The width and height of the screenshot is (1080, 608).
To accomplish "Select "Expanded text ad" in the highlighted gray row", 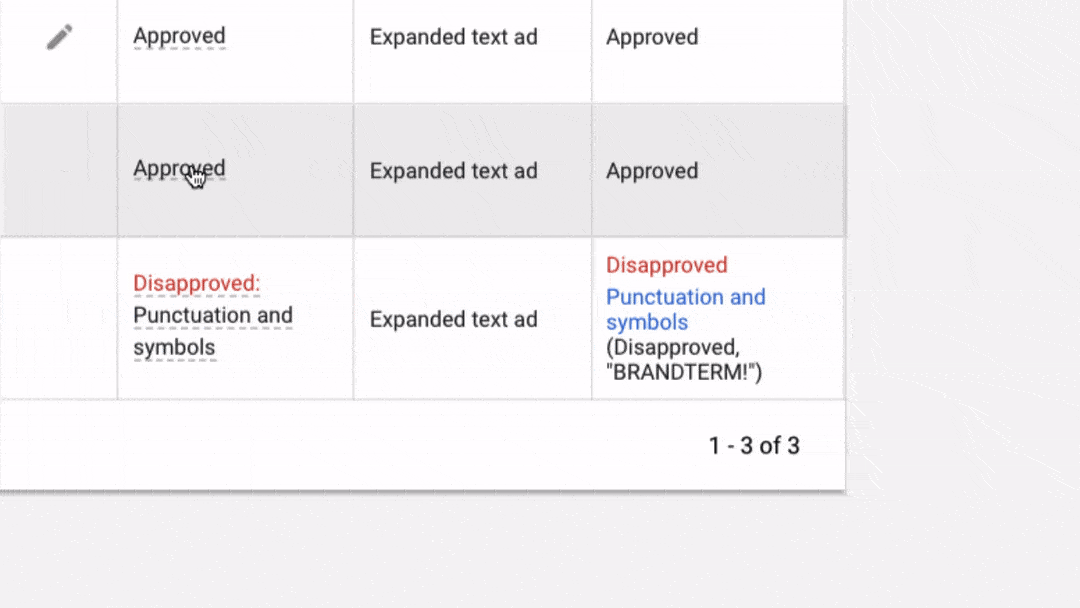I will click(453, 171).
